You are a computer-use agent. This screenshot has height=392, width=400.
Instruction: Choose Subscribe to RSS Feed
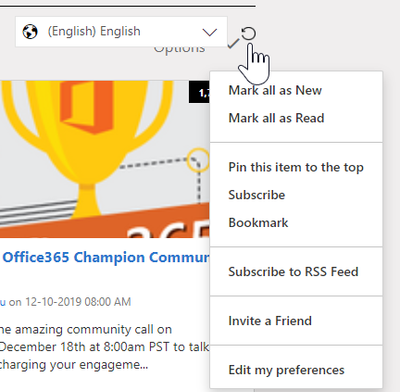pyautogui.click(x=293, y=272)
